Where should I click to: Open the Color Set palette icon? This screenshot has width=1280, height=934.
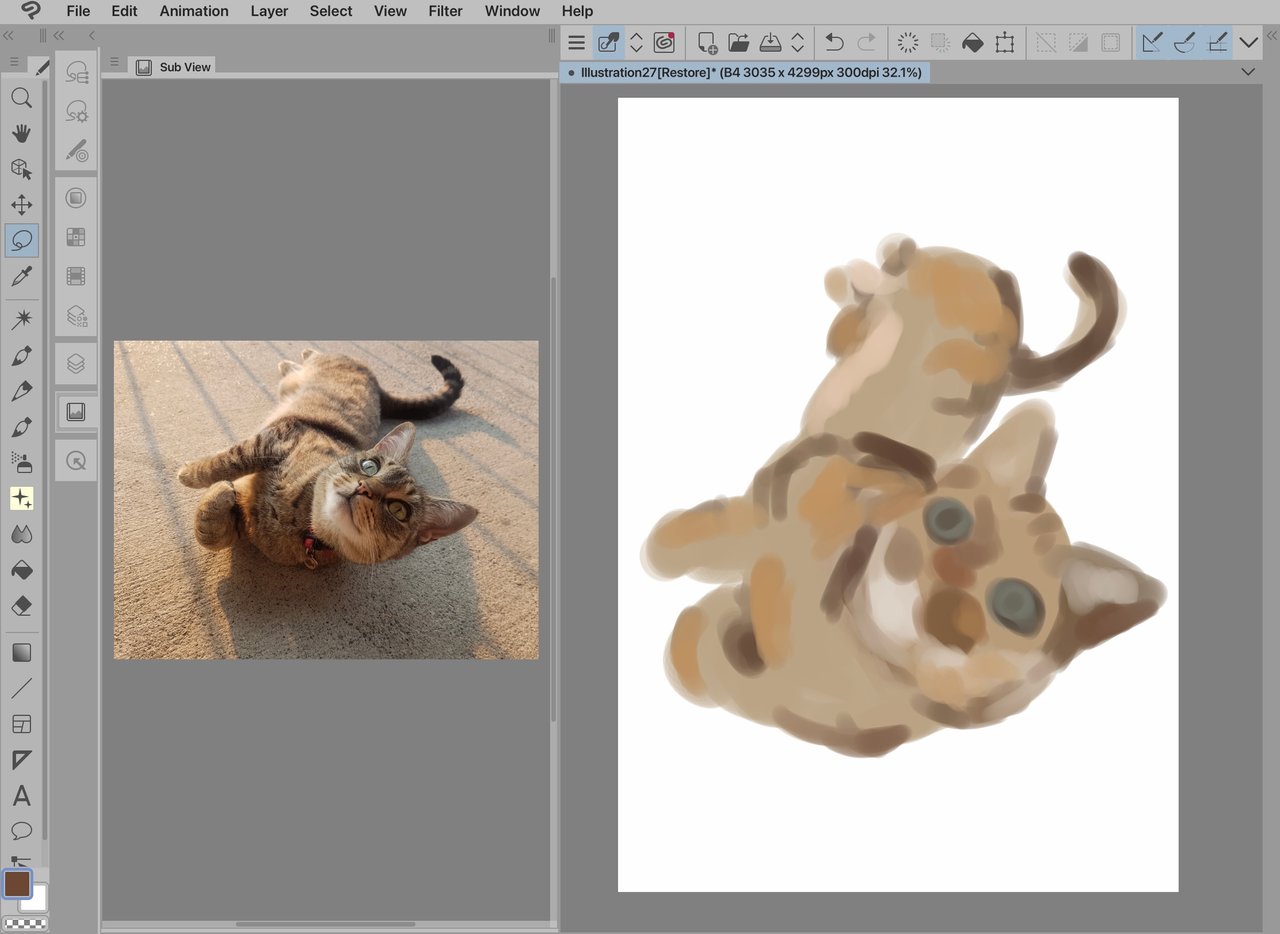76,237
